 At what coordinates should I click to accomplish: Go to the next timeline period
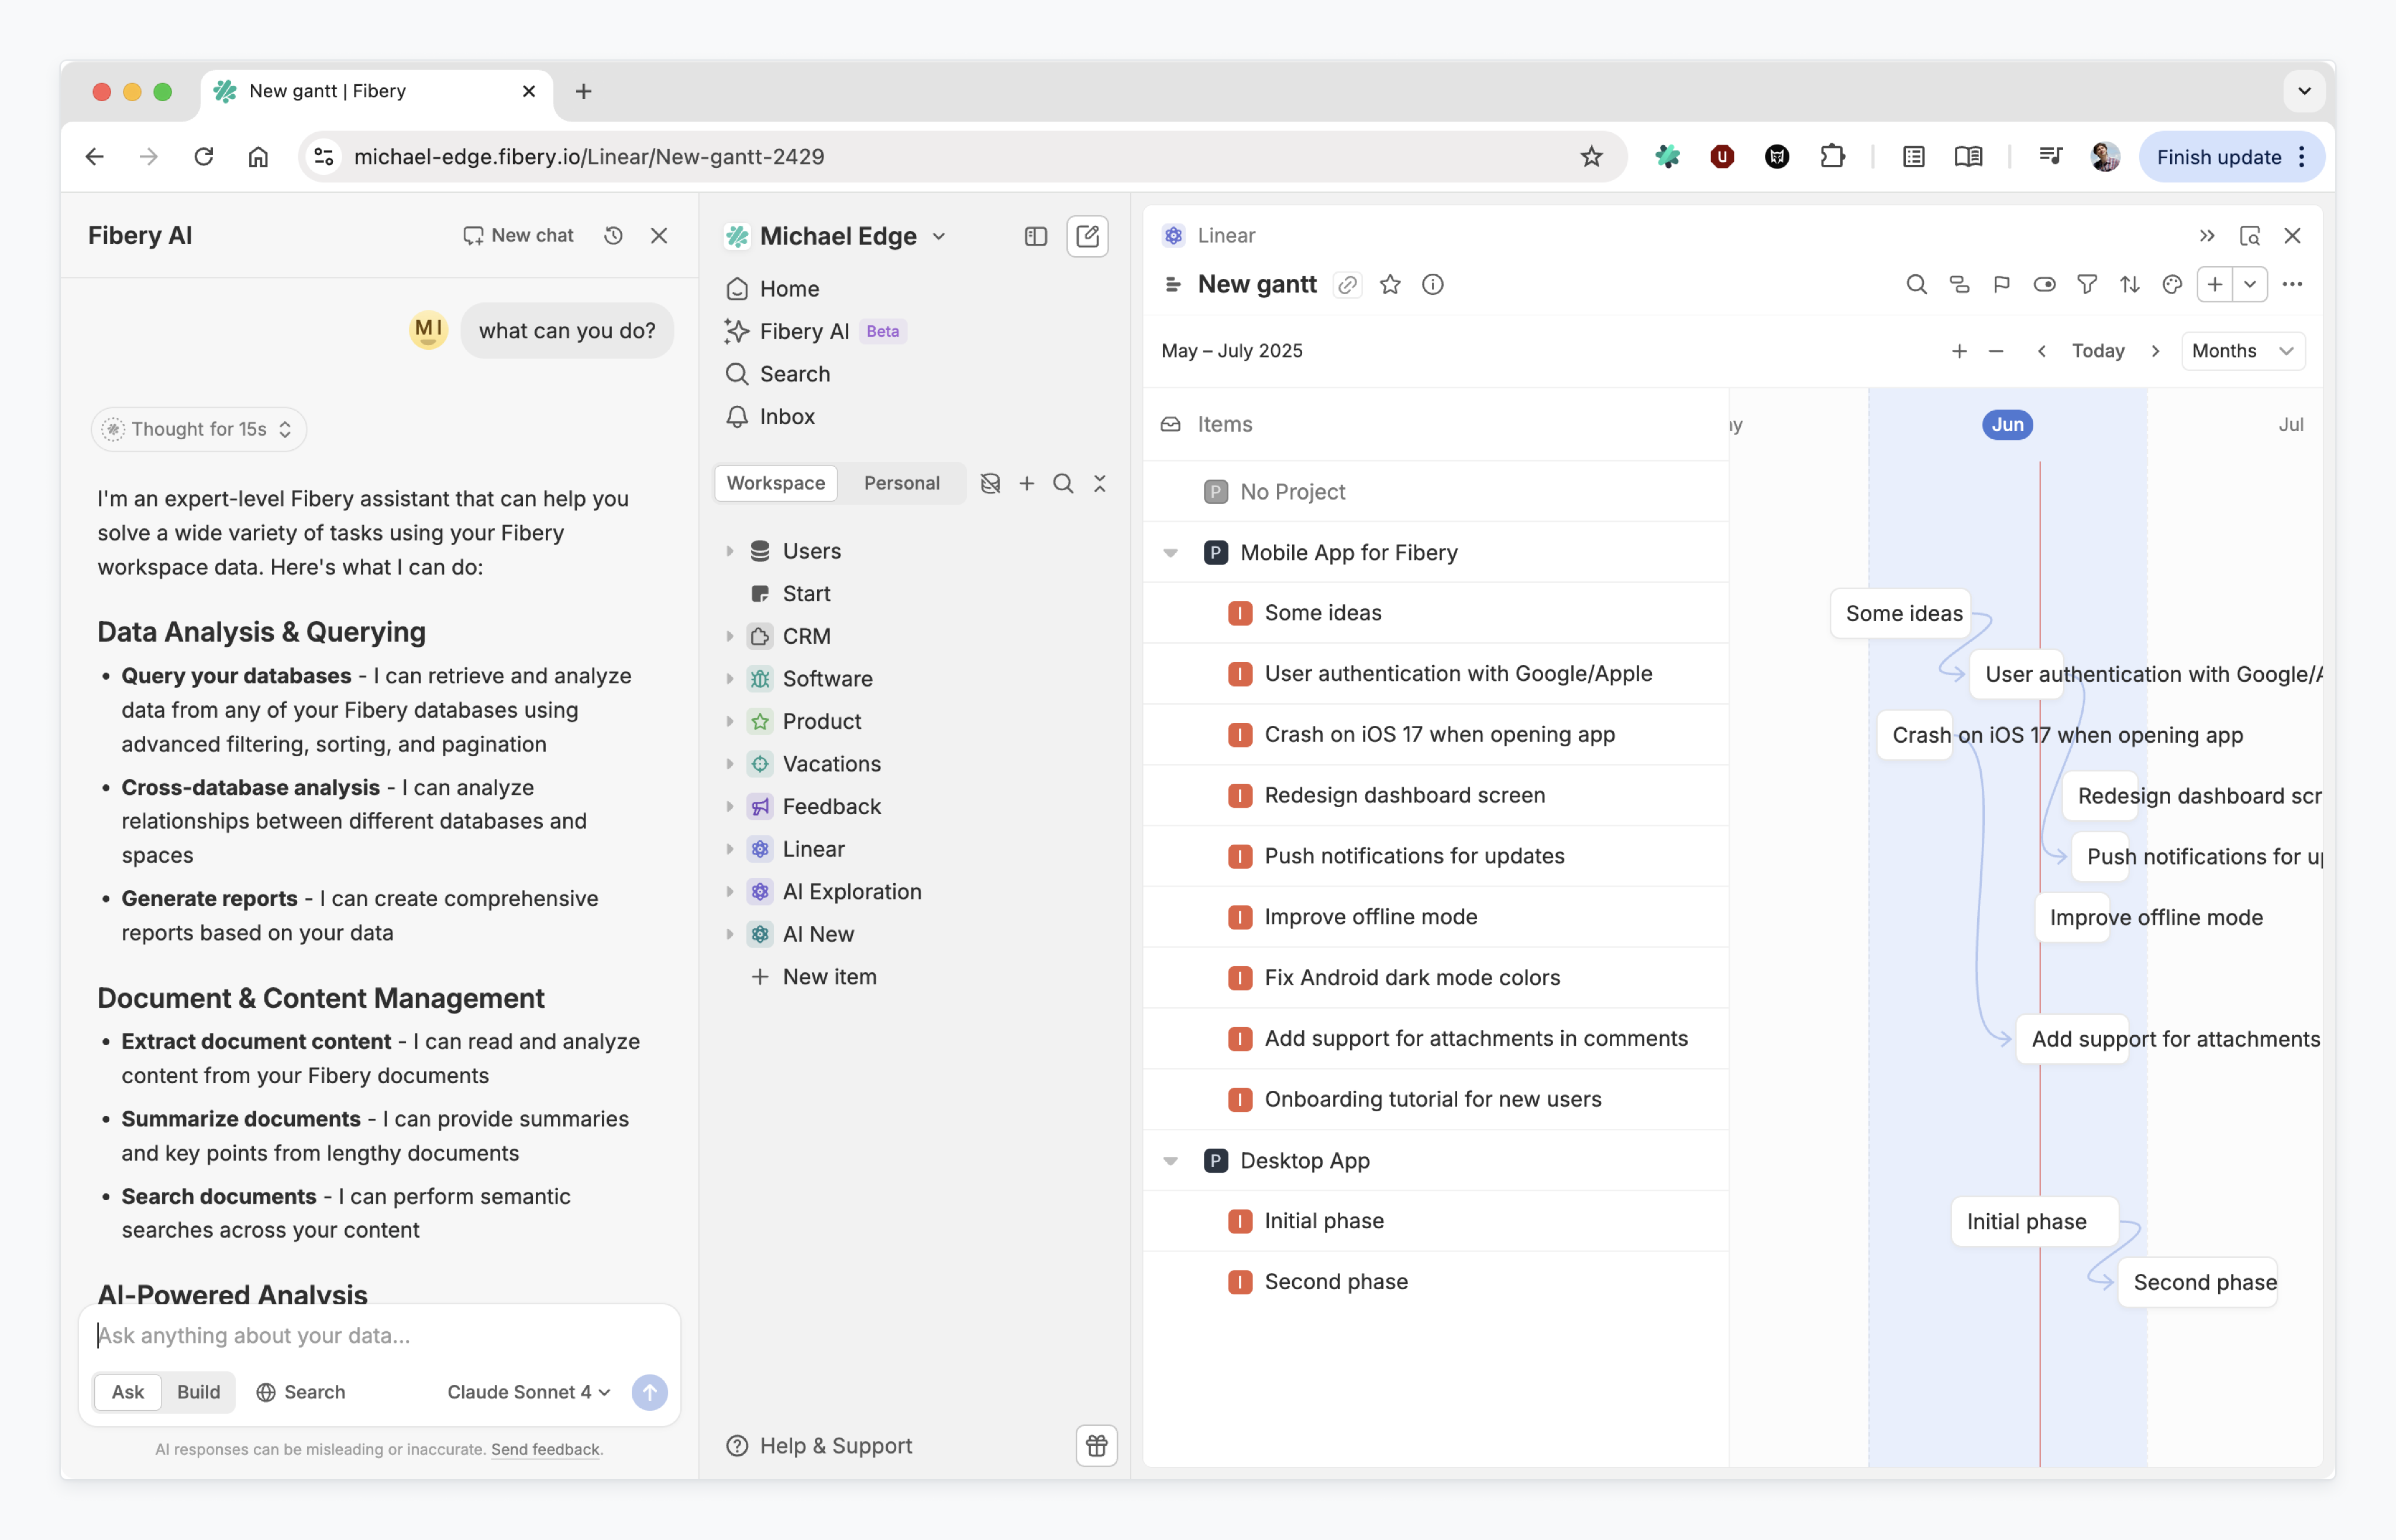2156,351
